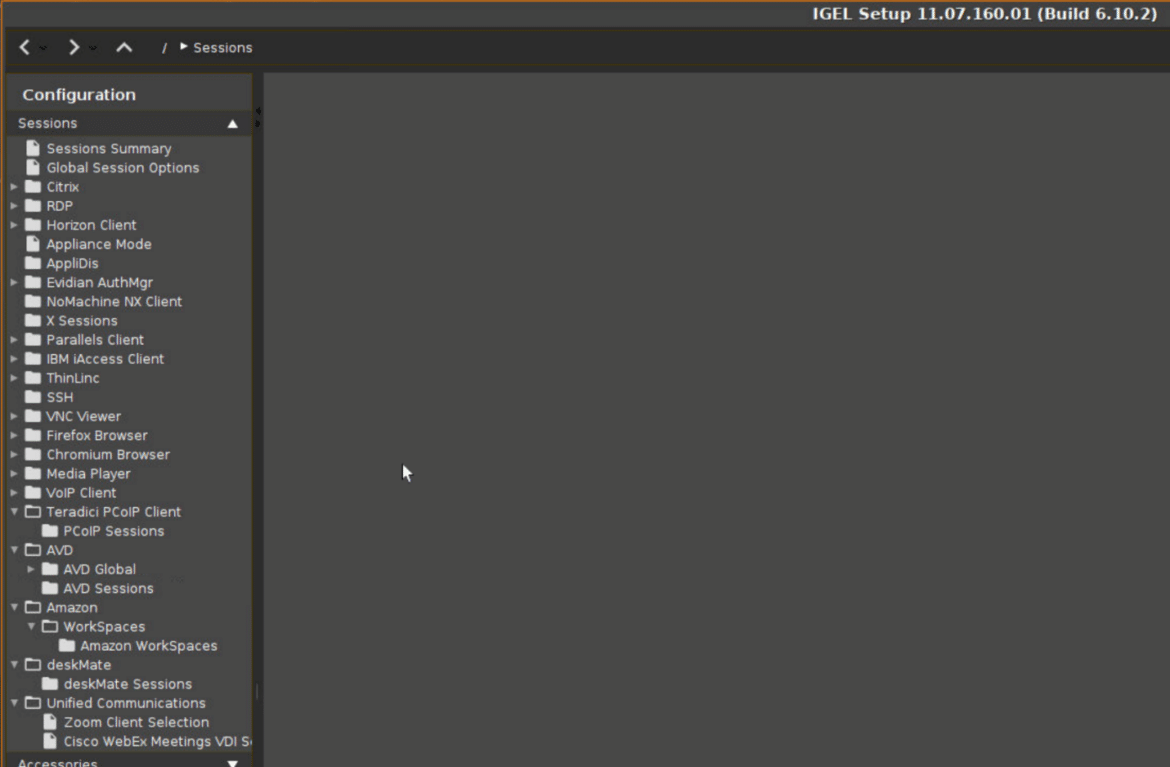Open Cisco WebEx Meetings VDI page
1170x767 pixels.
(x=147, y=741)
